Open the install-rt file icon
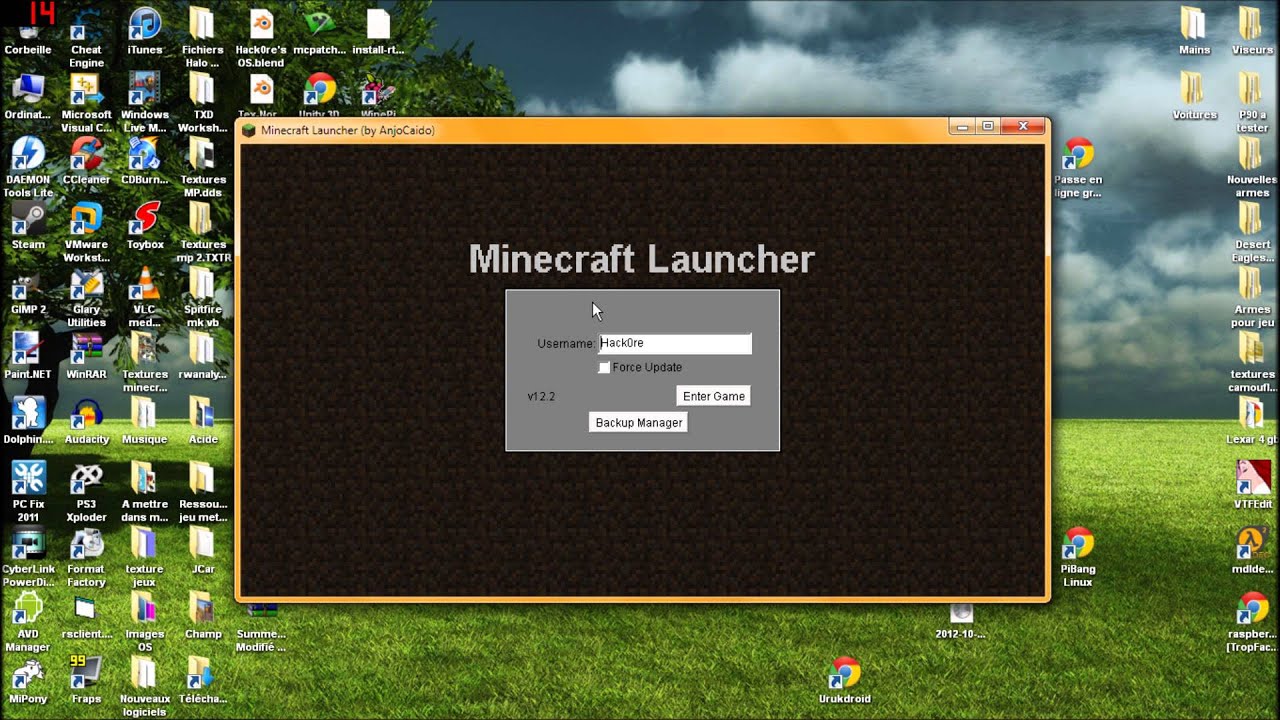Viewport: 1280px width, 720px height. (378, 30)
